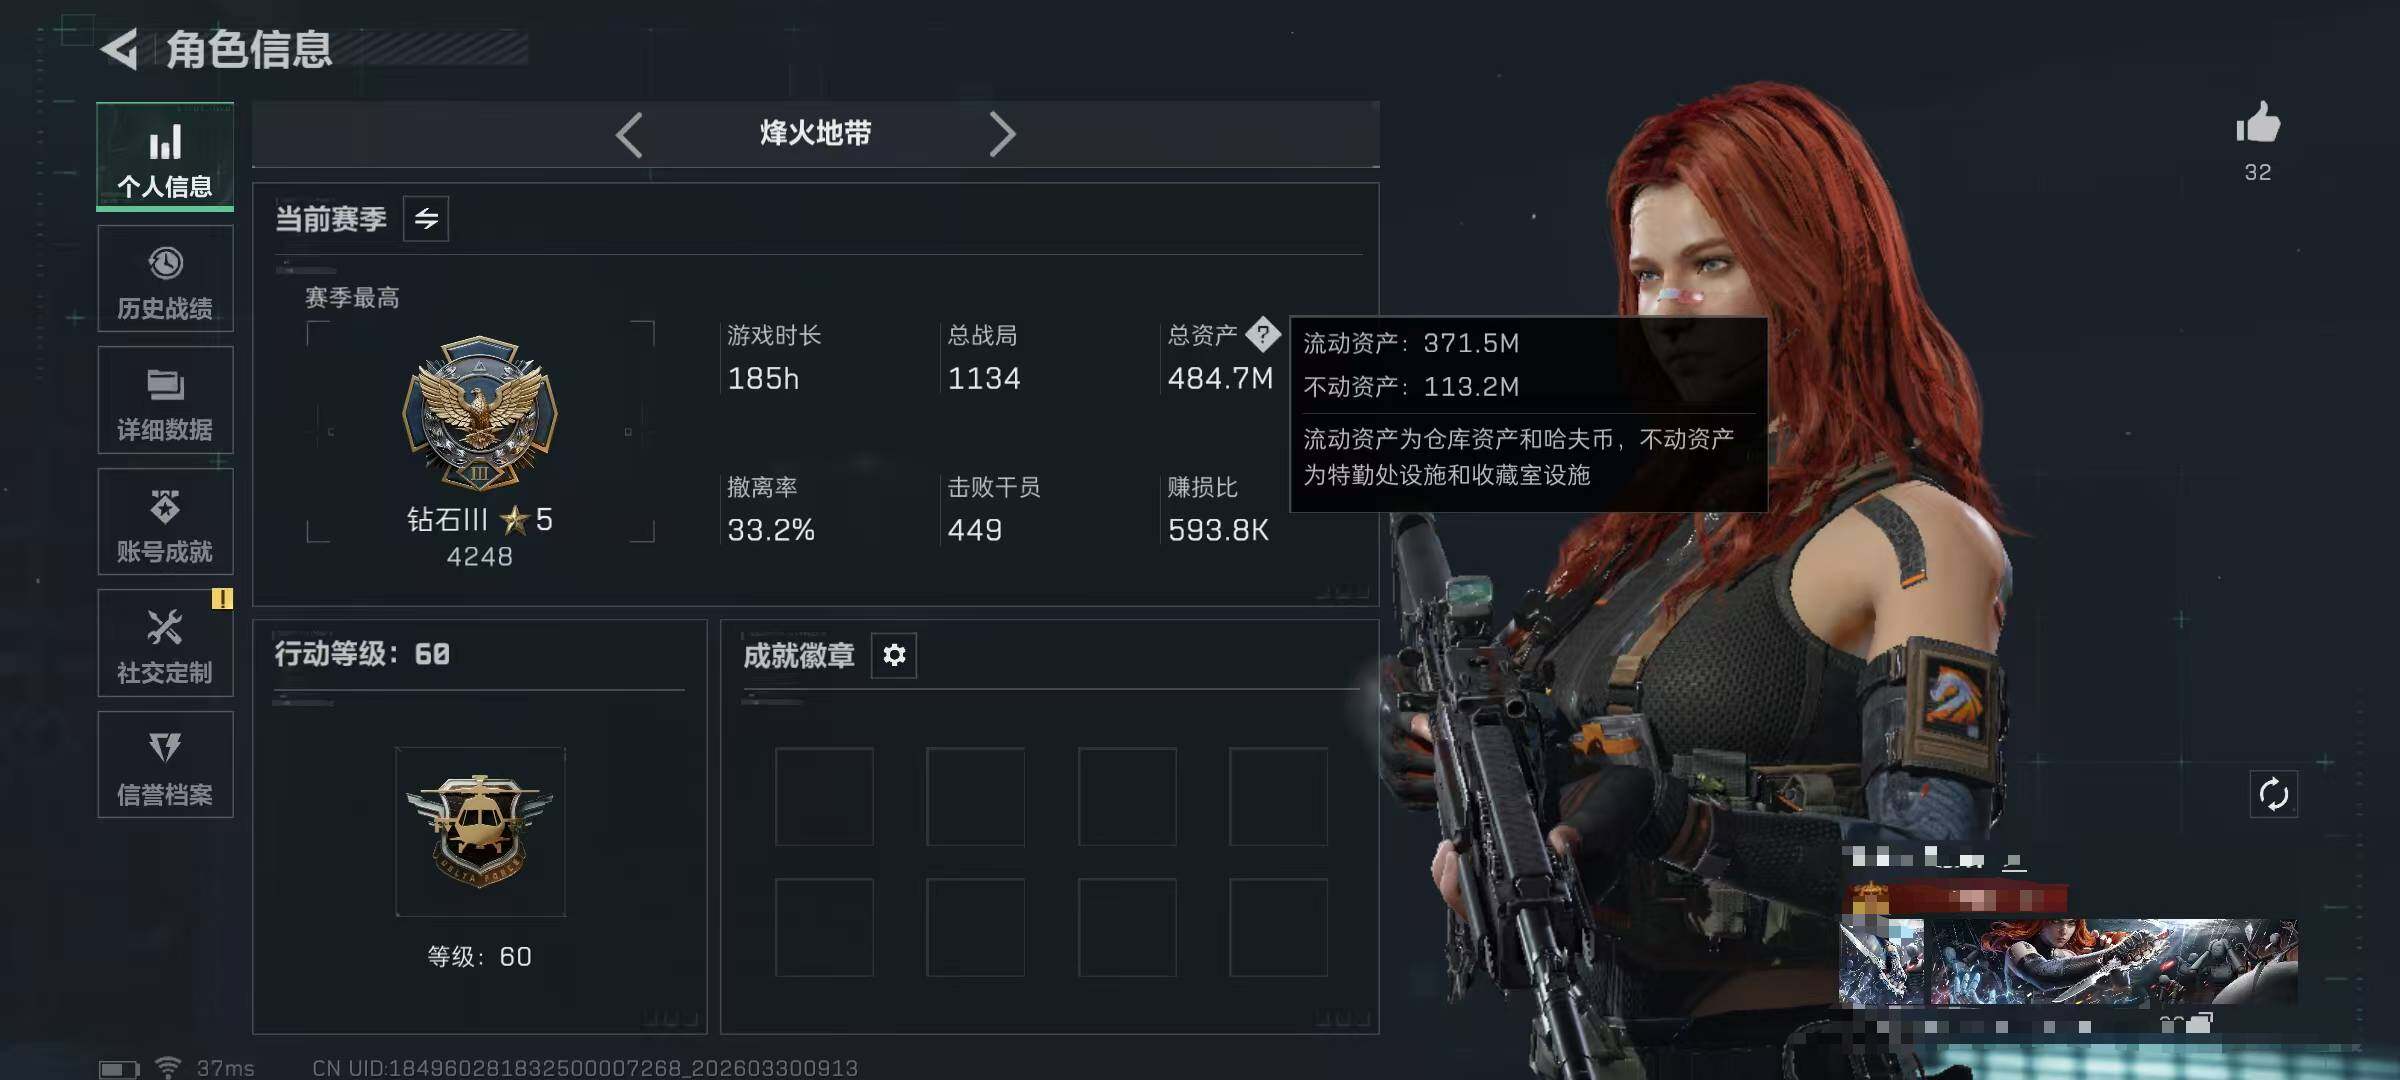The image size is (2400, 1080).
Task: Click the rotate character refresh icon
Action: pos(2274,795)
